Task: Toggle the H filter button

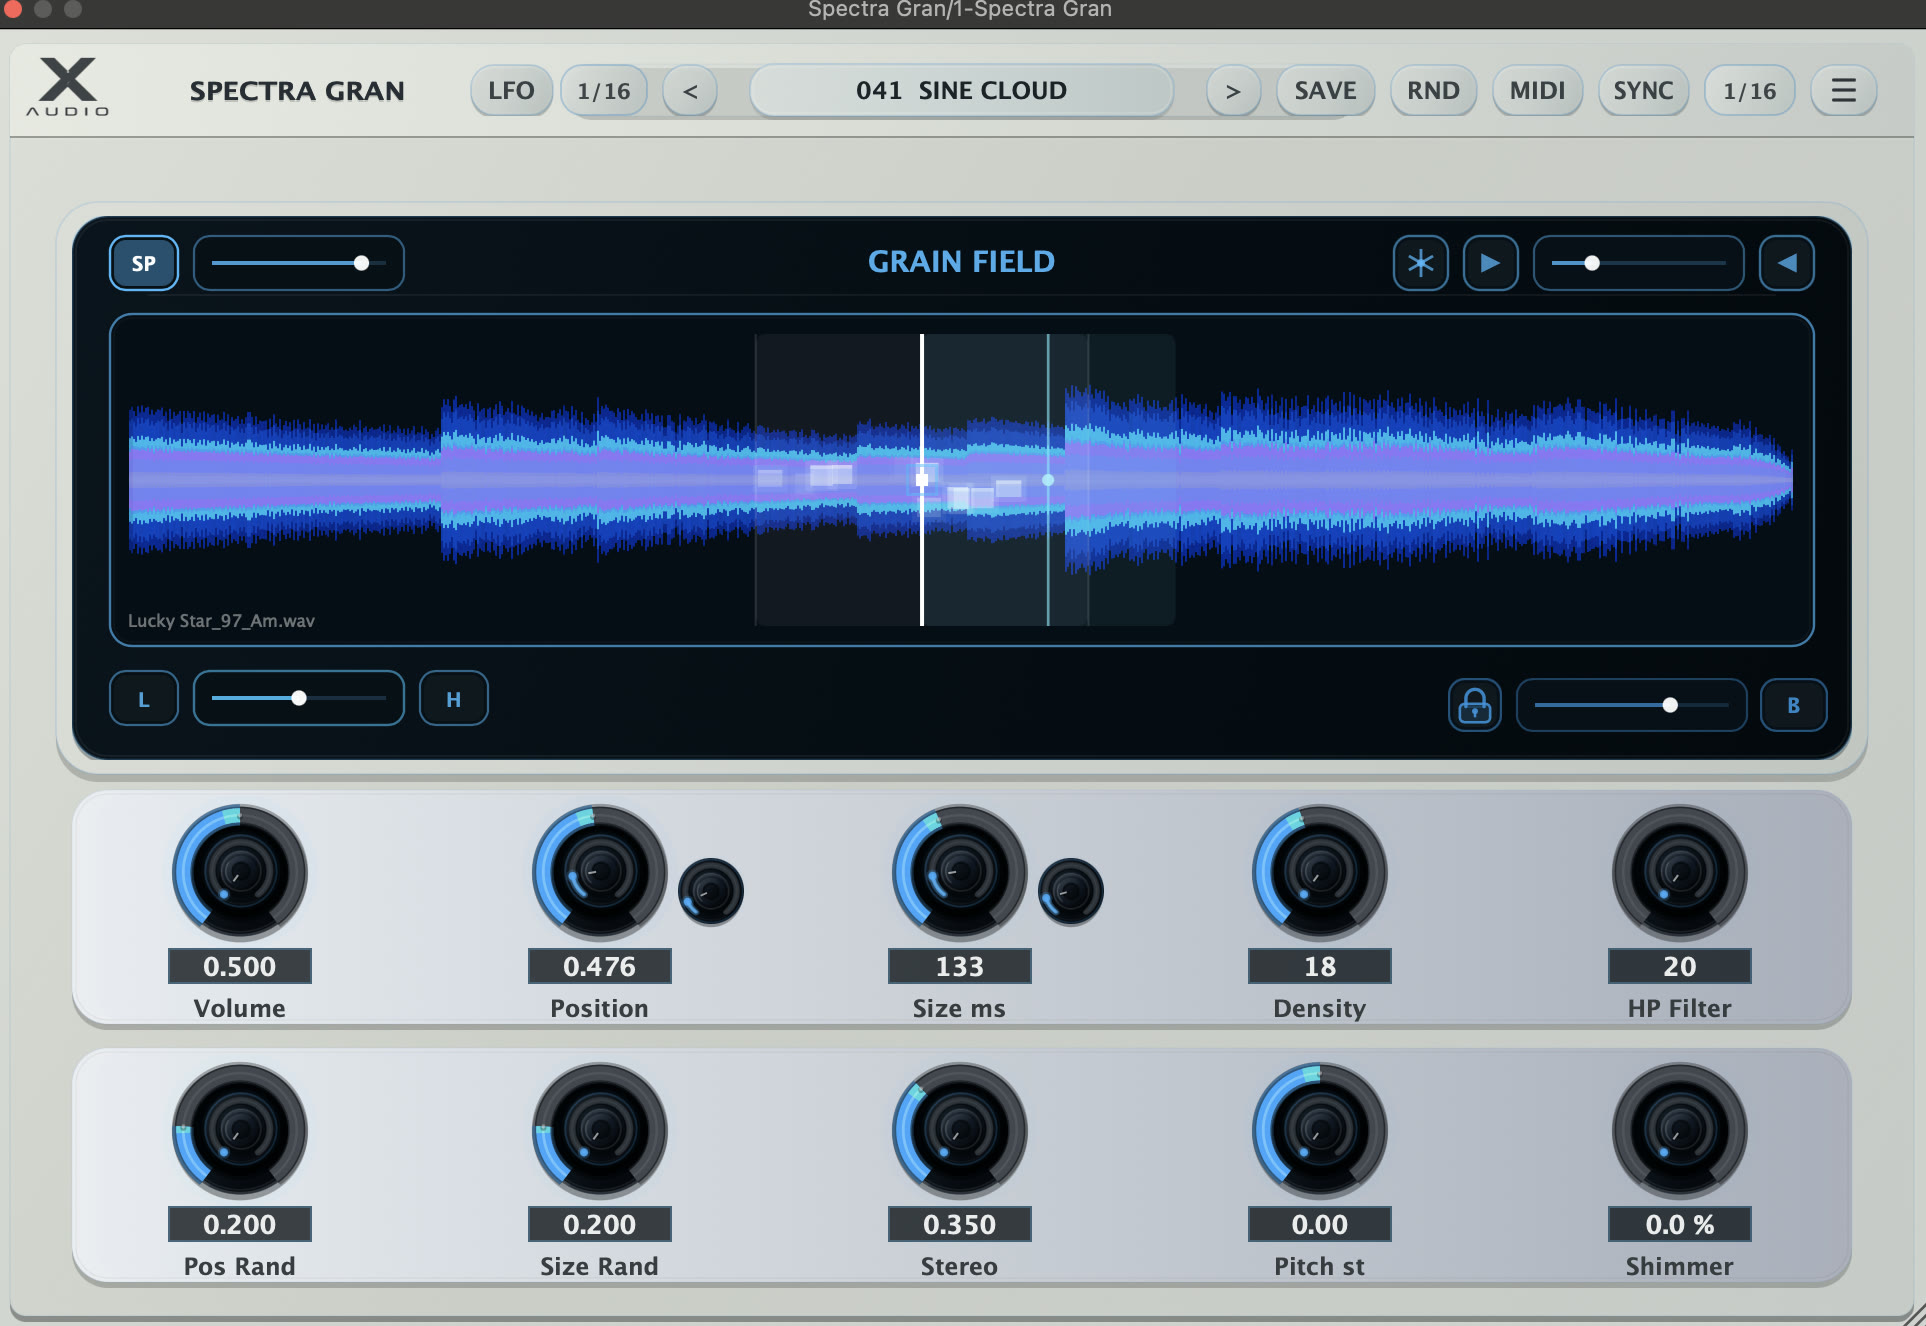Action: pos(454,699)
